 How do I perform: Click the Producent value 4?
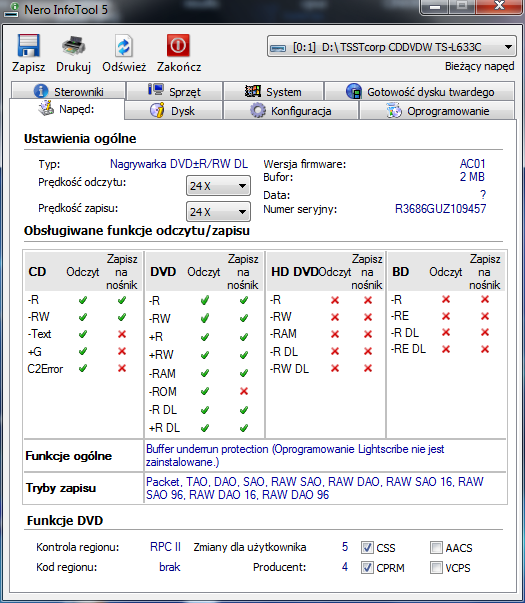tap(345, 567)
